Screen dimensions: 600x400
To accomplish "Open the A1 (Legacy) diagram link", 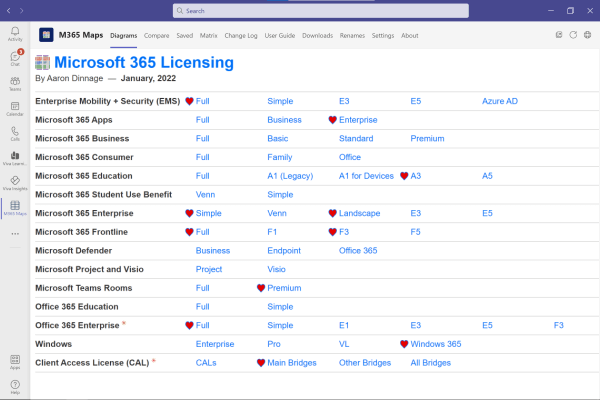I will (x=290, y=176).
